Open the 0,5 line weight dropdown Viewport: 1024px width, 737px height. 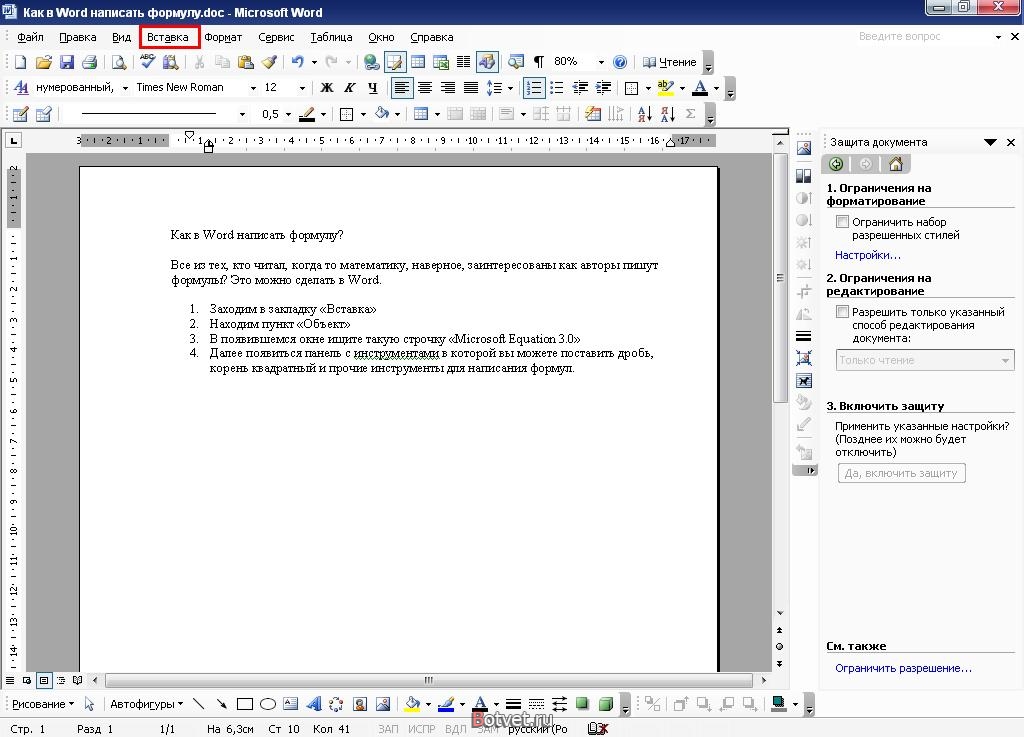tap(288, 114)
